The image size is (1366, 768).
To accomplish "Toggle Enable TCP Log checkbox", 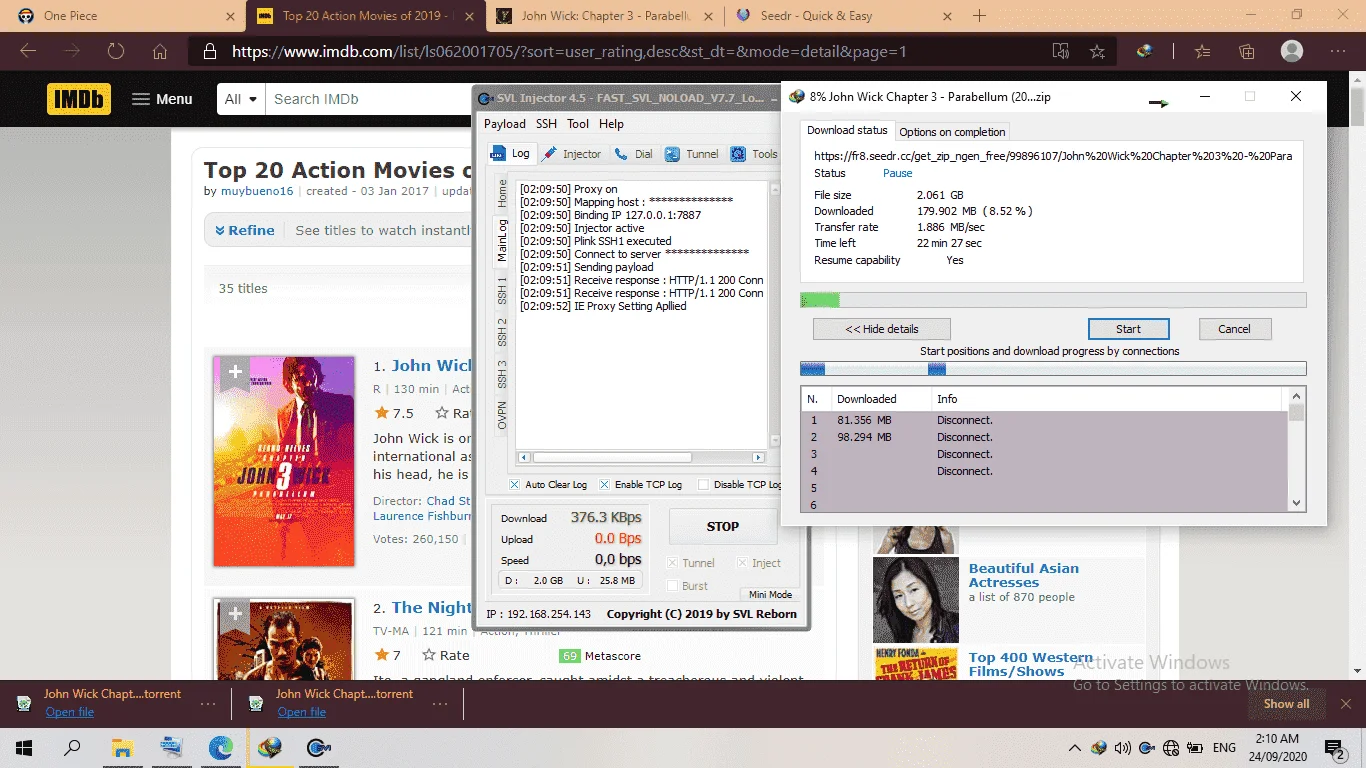I will pyautogui.click(x=604, y=484).
